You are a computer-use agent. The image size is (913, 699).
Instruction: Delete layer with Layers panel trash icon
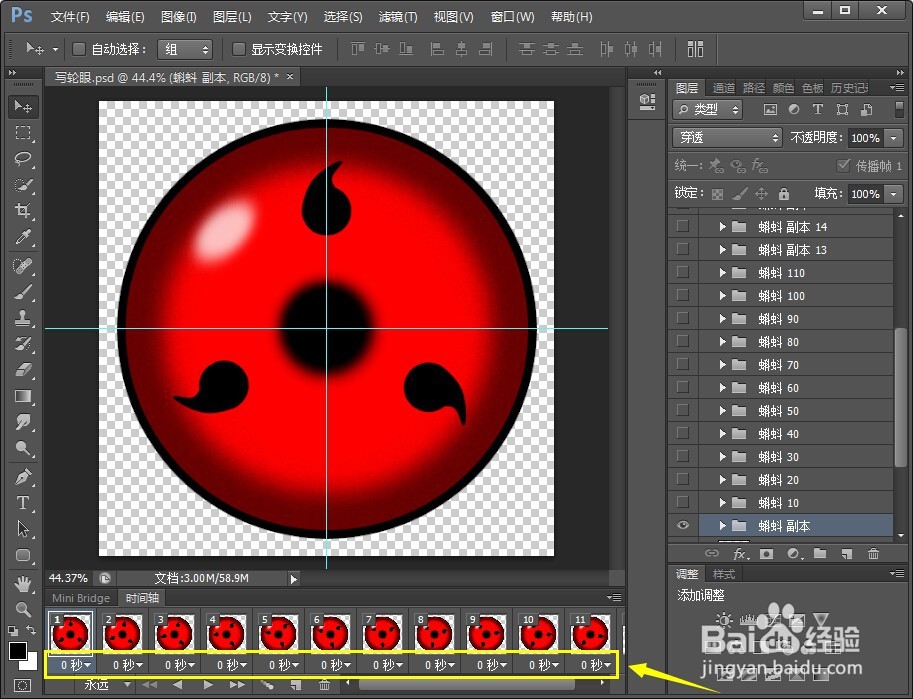click(873, 554)
